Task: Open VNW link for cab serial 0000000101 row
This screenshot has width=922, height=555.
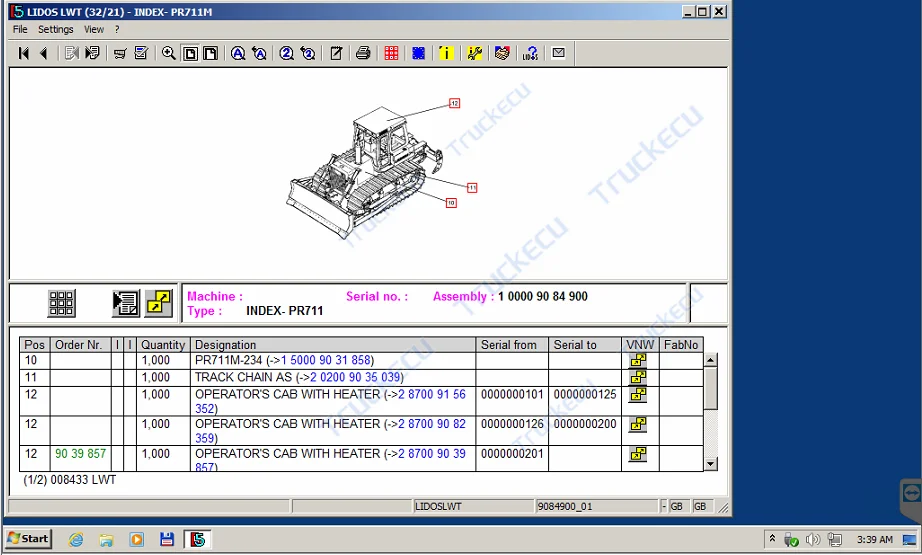Action: click(x=639, y=394)
